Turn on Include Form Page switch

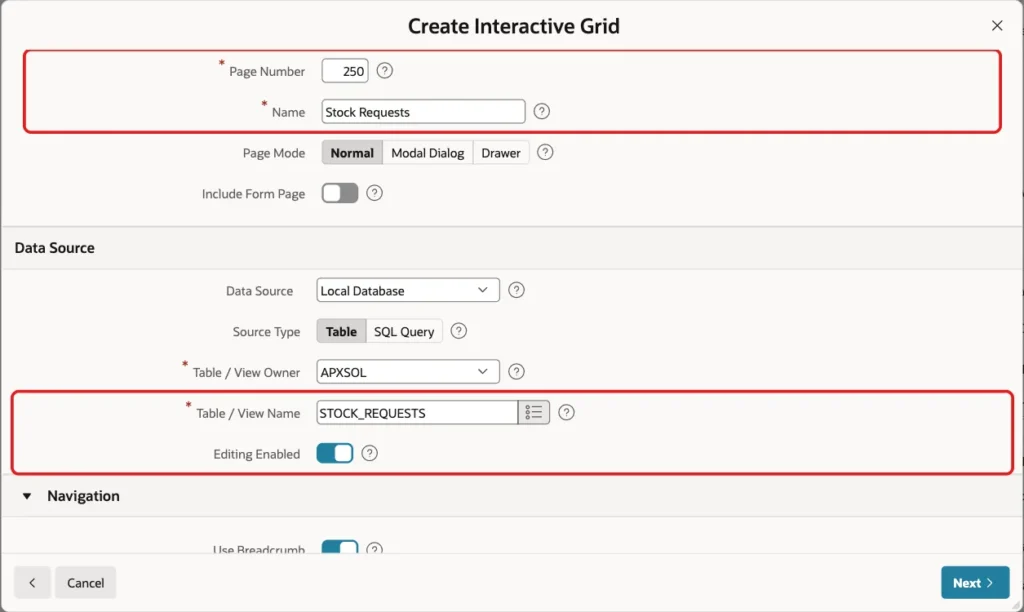coord(340,193)
